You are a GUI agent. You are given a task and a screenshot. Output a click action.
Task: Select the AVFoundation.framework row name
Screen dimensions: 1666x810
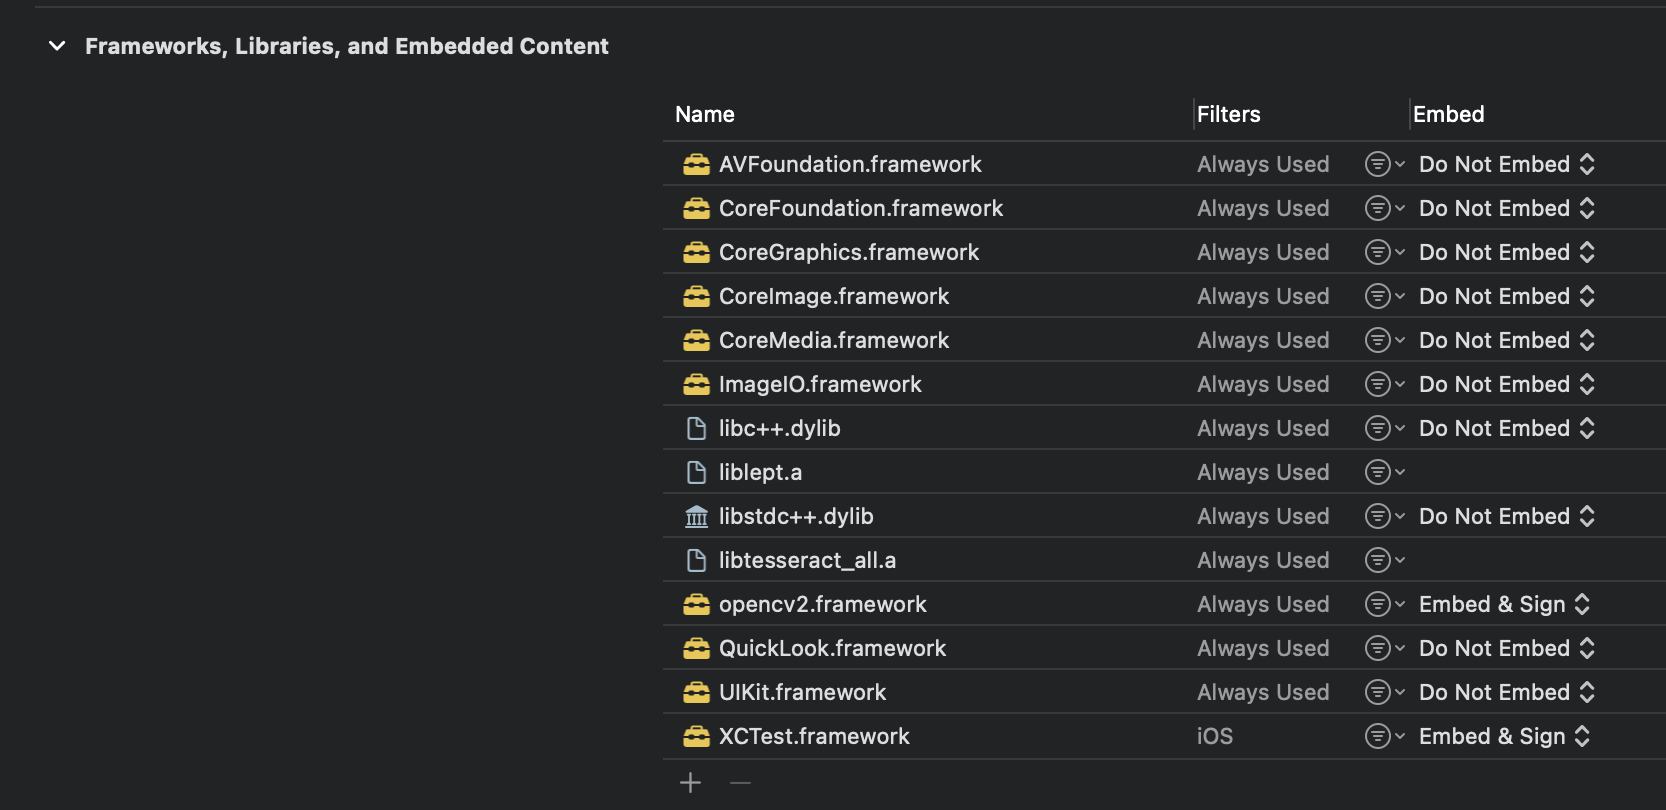tap(850, 164)
